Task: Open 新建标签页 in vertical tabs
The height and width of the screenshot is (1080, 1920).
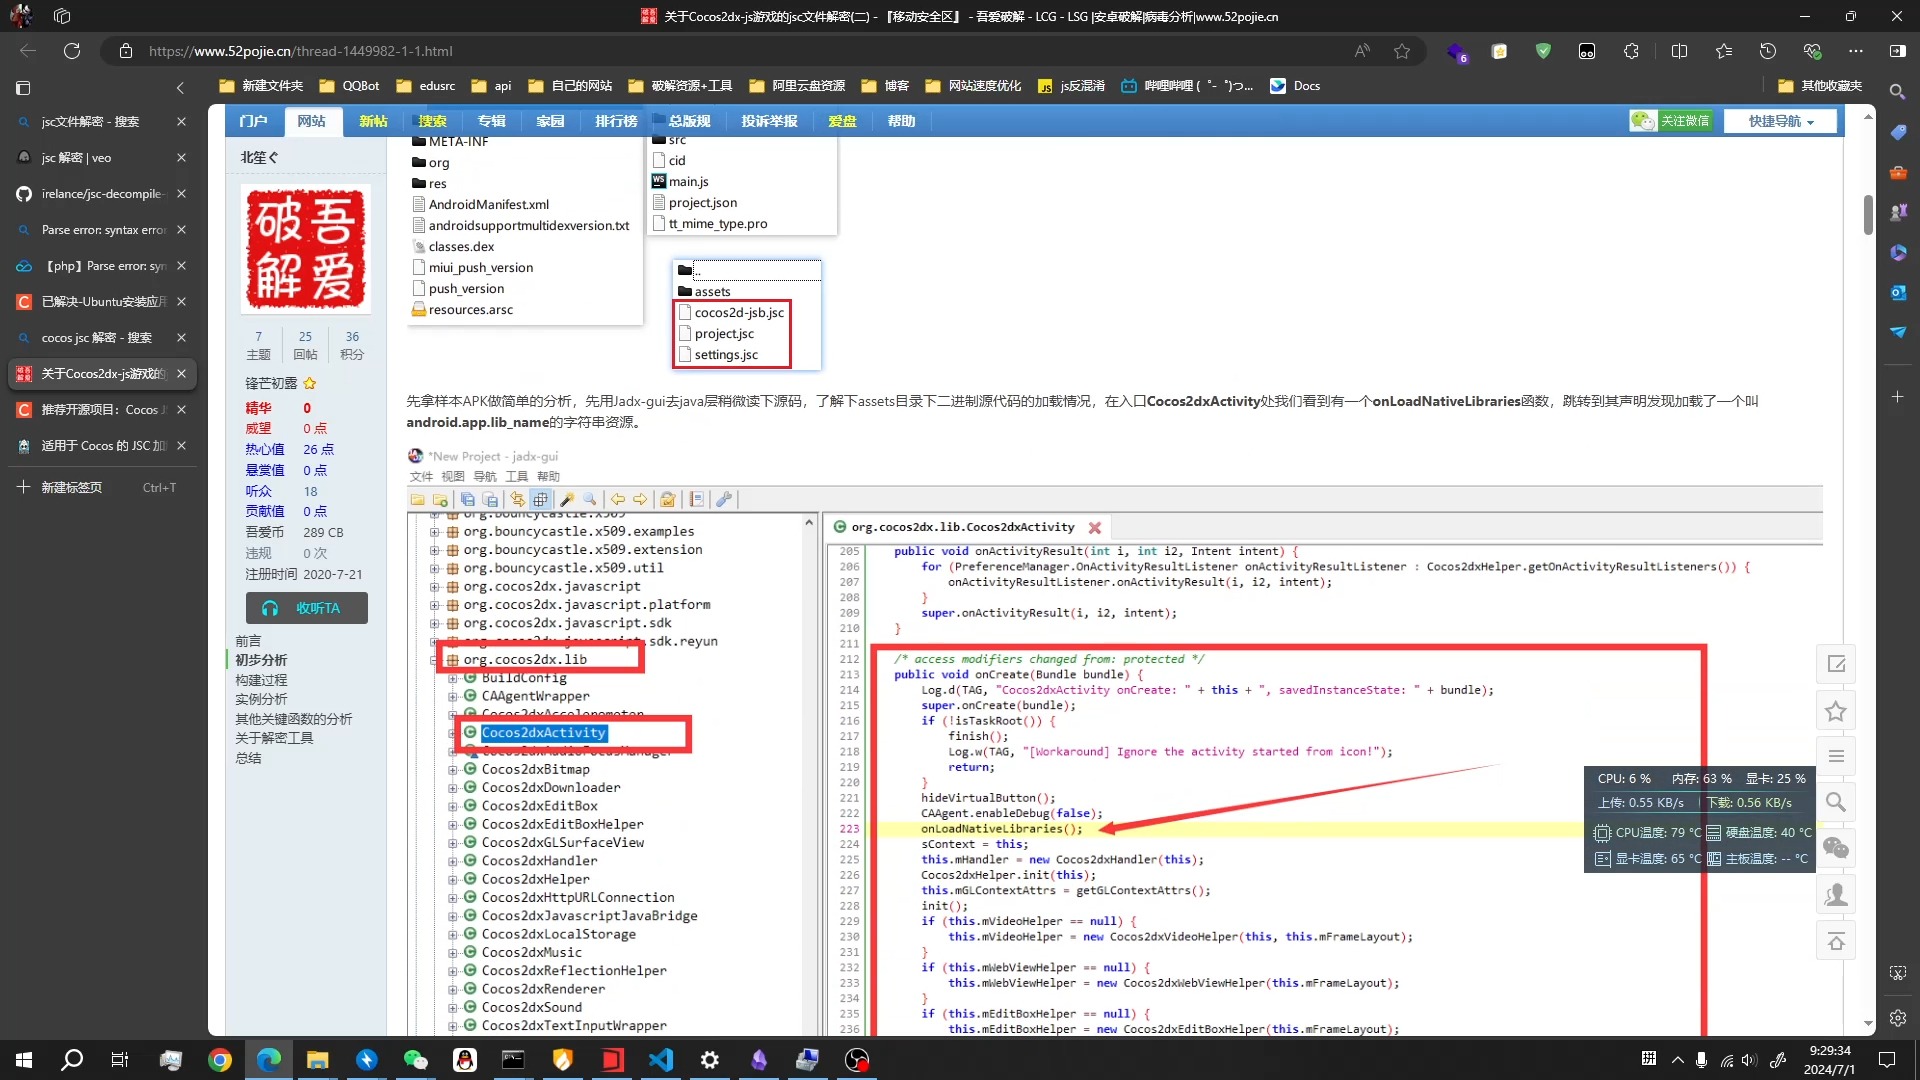Action: (72, 487)
